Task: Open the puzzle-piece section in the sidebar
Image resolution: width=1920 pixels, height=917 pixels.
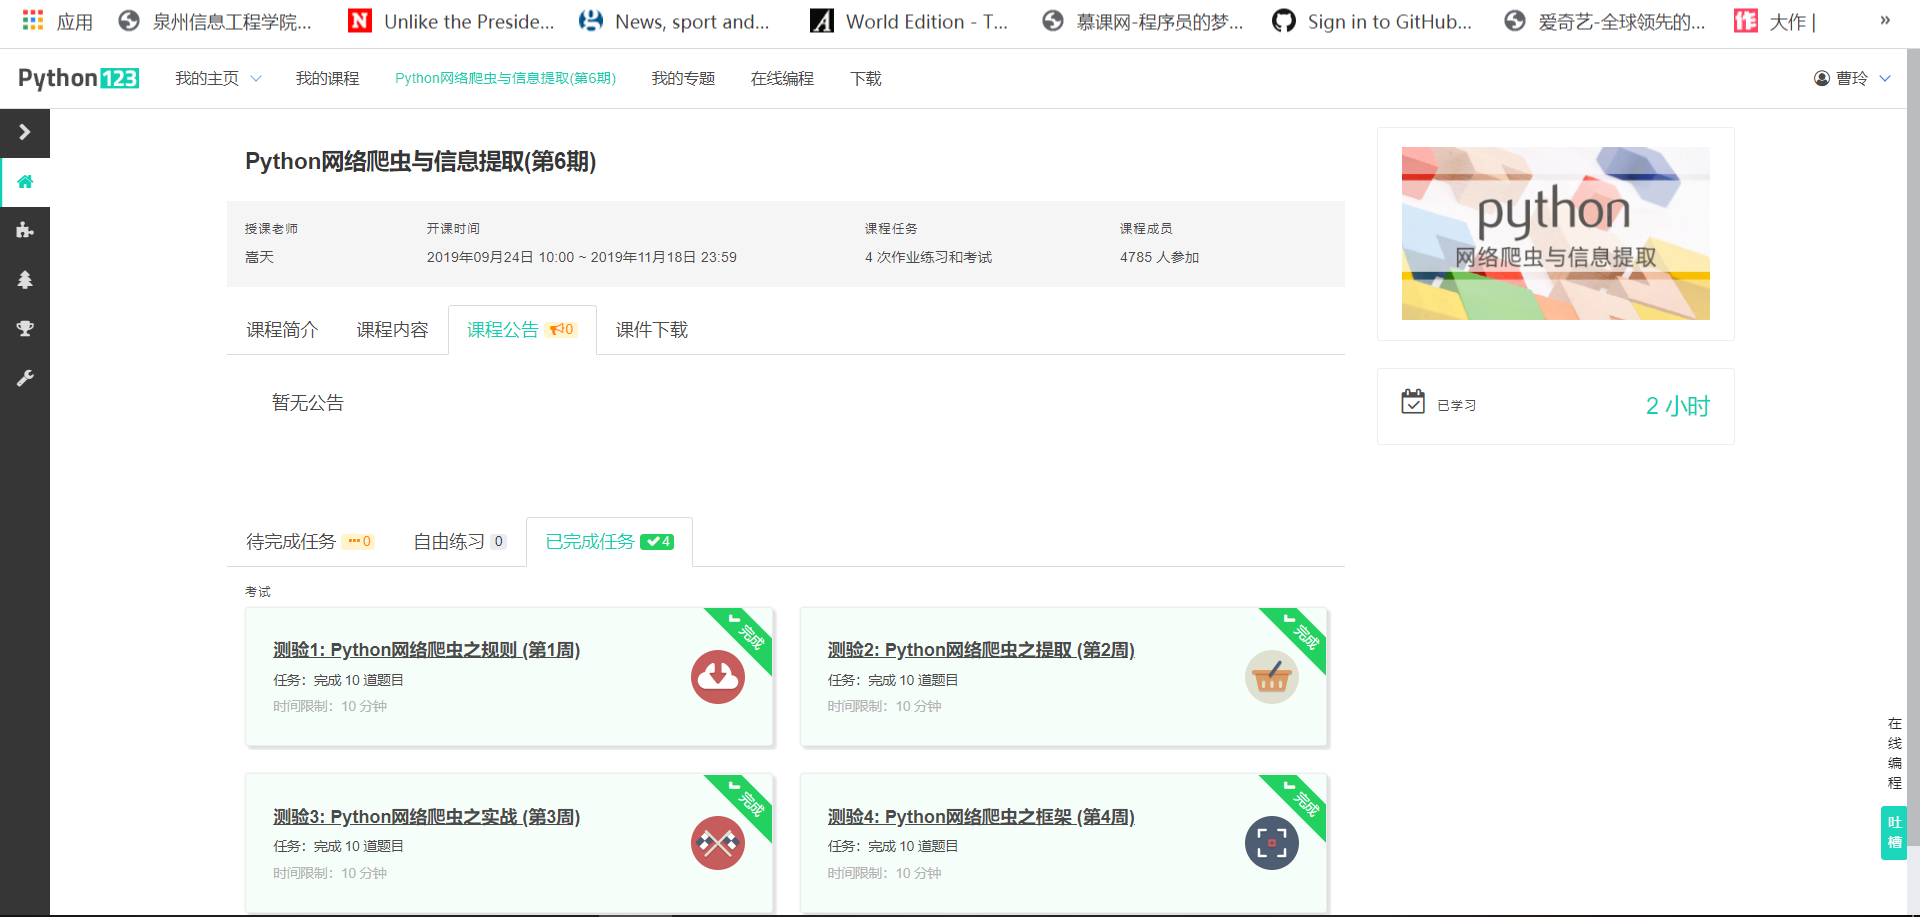Action: (x=25, y=230)
